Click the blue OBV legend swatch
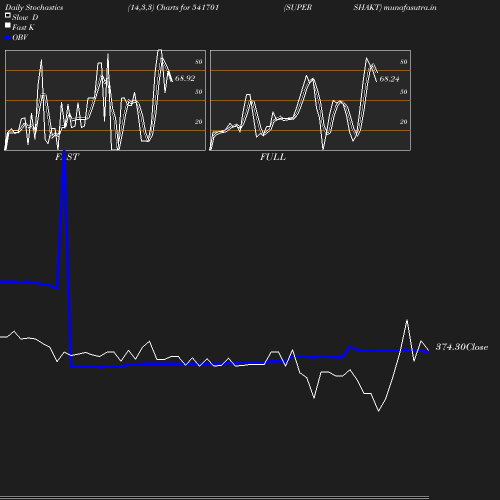This screenshot has height=500, width=500. tap(8, 38)
